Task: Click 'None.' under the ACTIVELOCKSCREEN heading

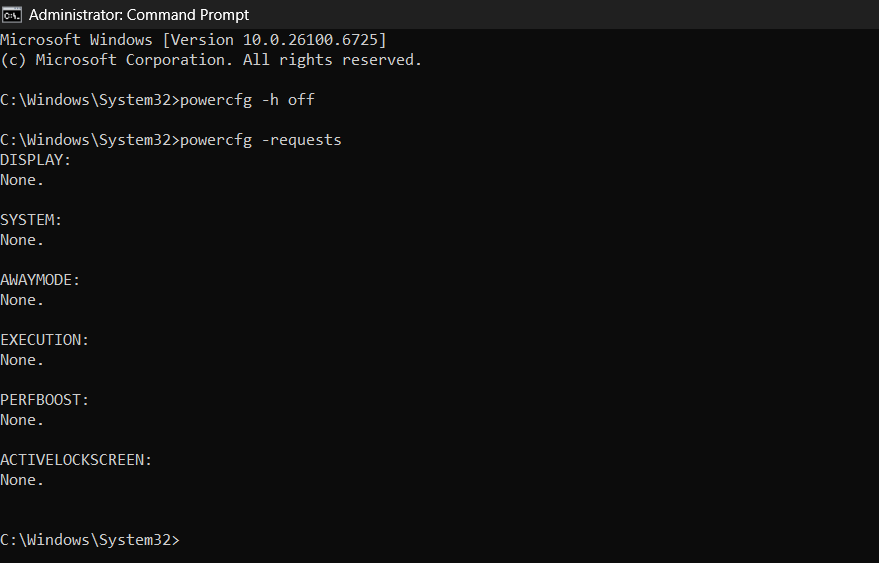Action: (x=22, y=480)
